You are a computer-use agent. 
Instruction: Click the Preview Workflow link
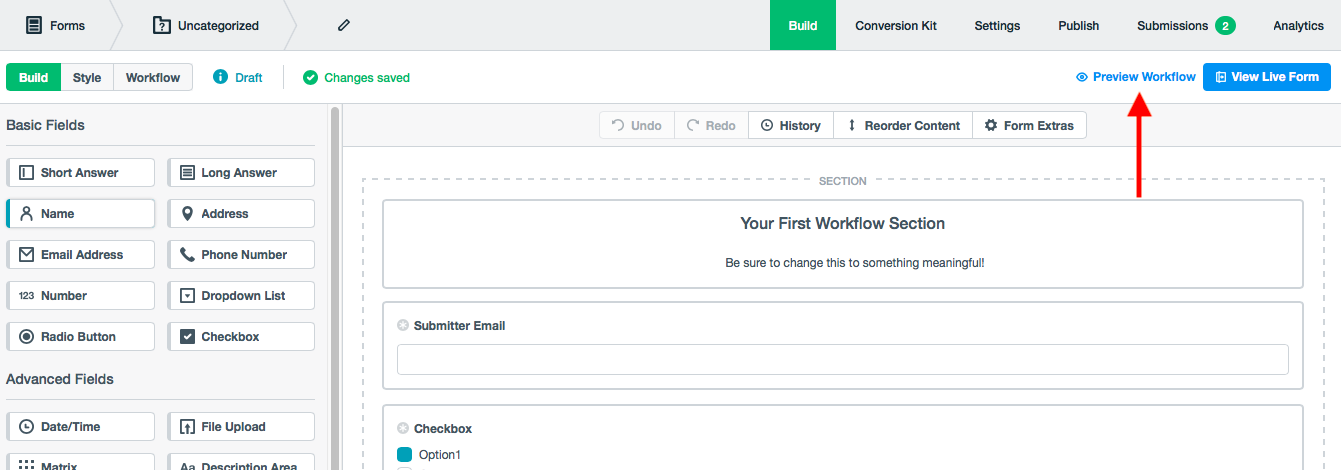pyautogui.click(x=1135, y=77)
